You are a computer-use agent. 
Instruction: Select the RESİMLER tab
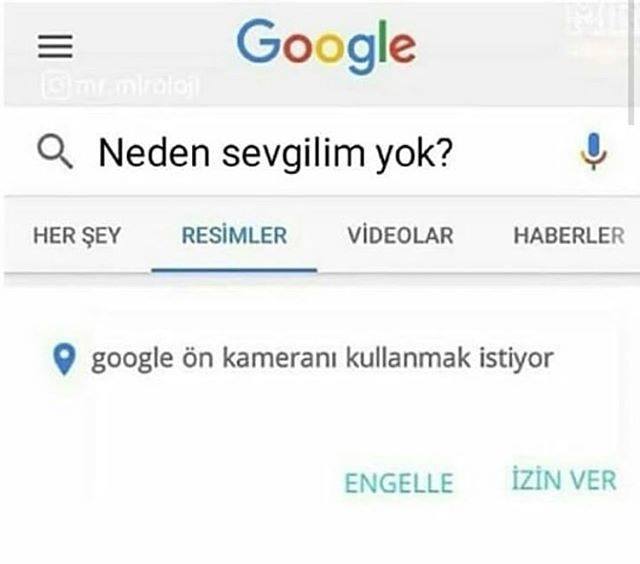point(234,235)
